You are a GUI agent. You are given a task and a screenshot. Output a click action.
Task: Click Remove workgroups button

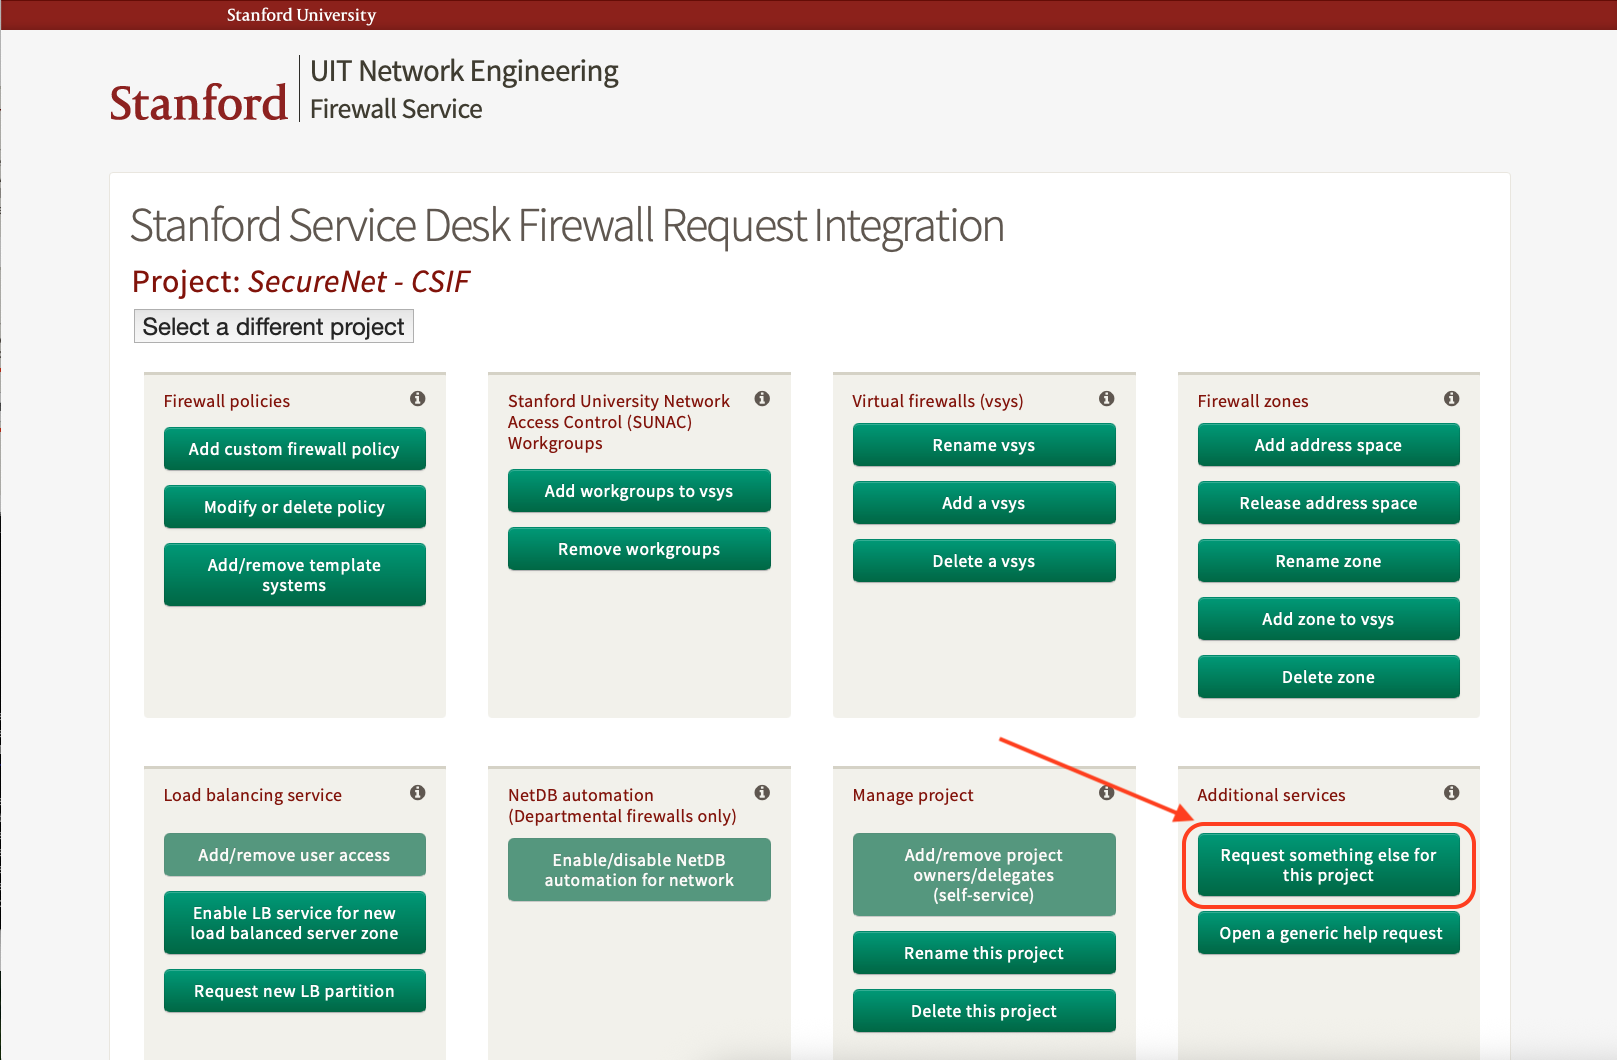(x=639, y=549)
